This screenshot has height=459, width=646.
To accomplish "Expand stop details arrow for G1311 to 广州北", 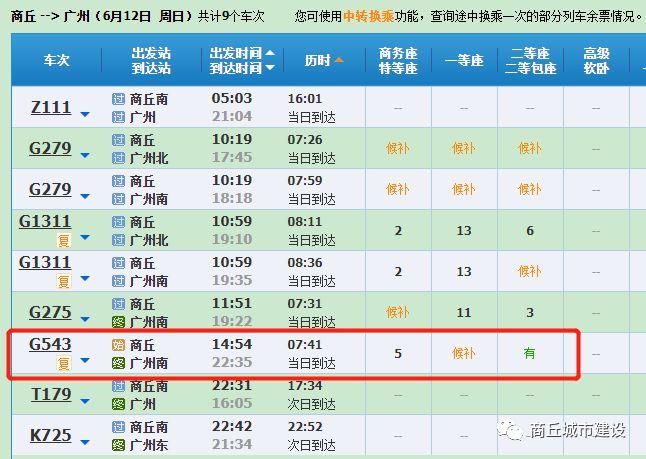I will (x=85, y=237).
